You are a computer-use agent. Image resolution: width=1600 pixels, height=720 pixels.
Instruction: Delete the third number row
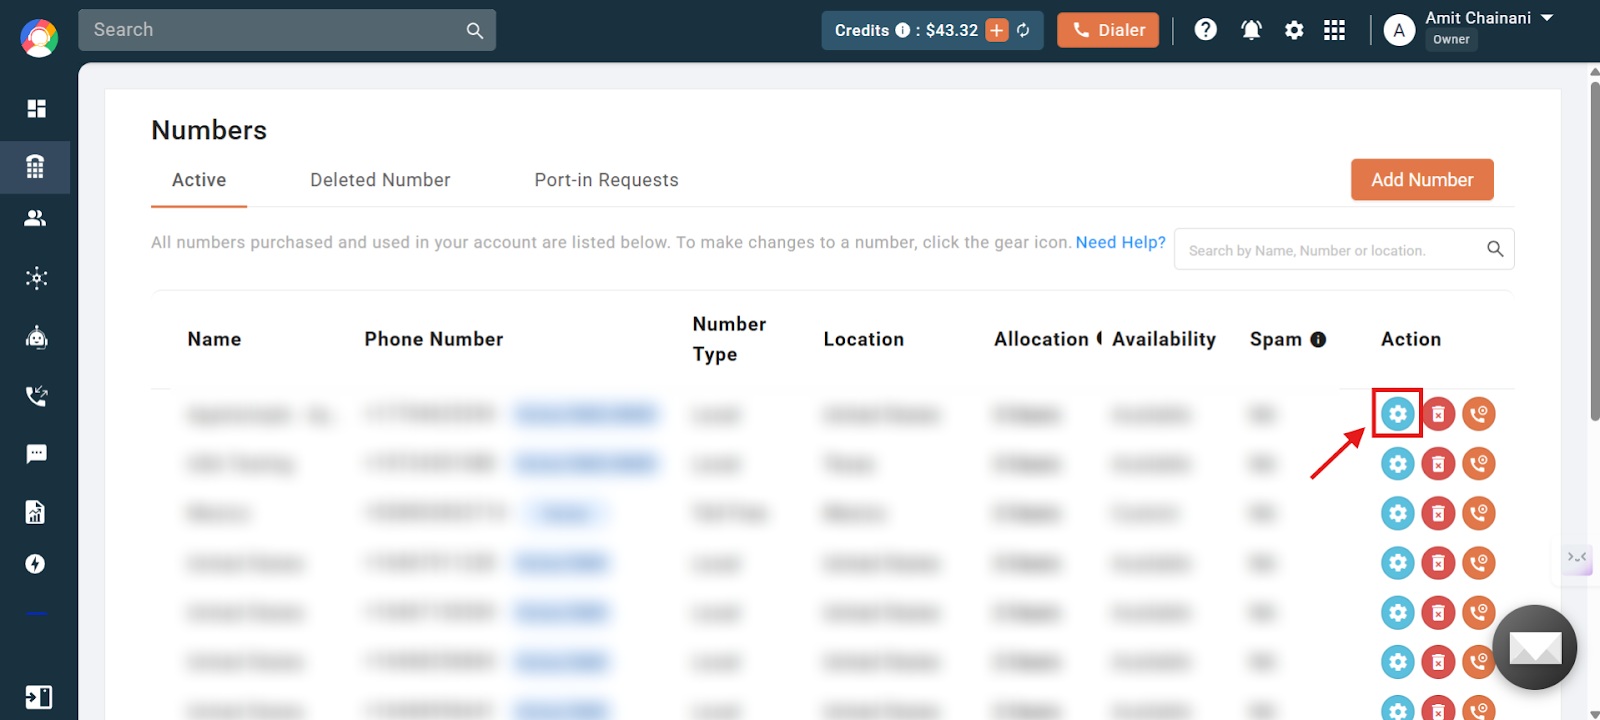1438,513
